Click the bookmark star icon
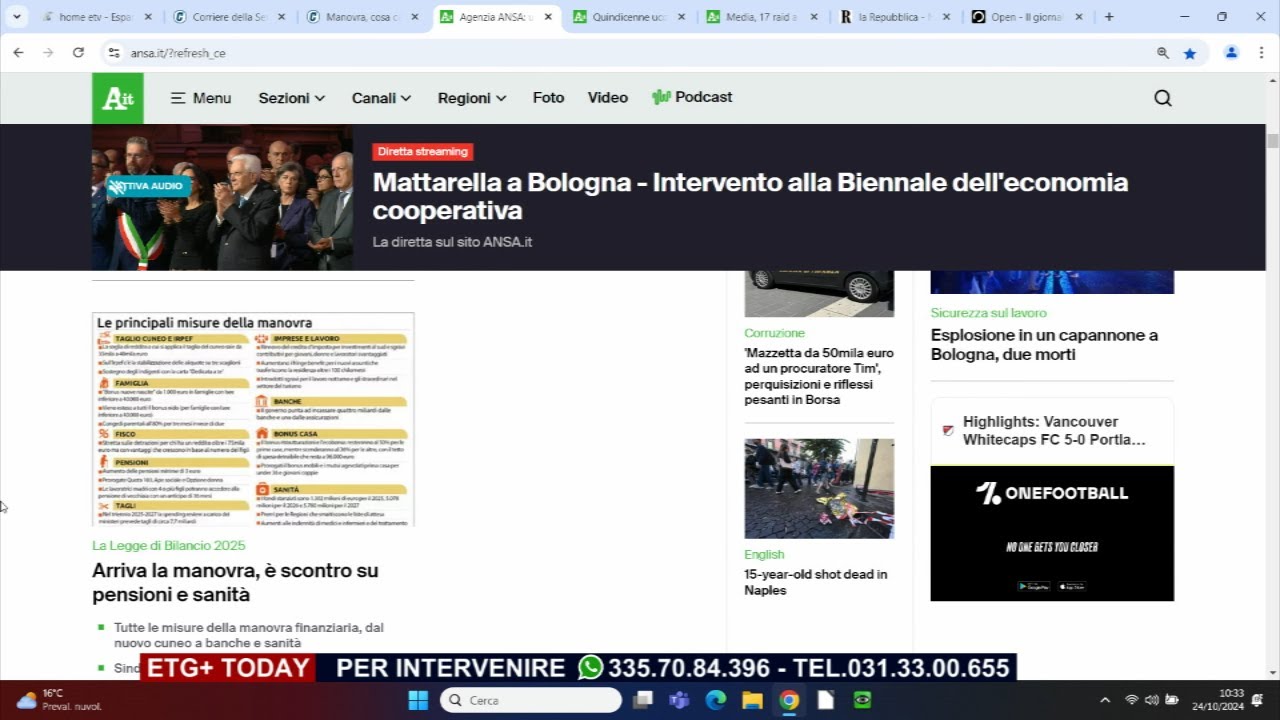Image resolution: width=1280 pixels, height=720 pixels. pos(1190,53)
